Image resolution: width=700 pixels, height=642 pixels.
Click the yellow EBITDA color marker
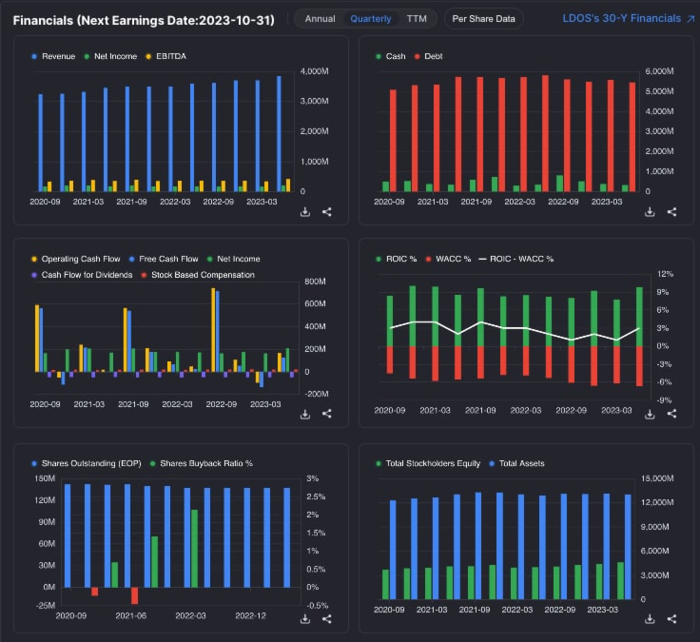click(149, 57)
